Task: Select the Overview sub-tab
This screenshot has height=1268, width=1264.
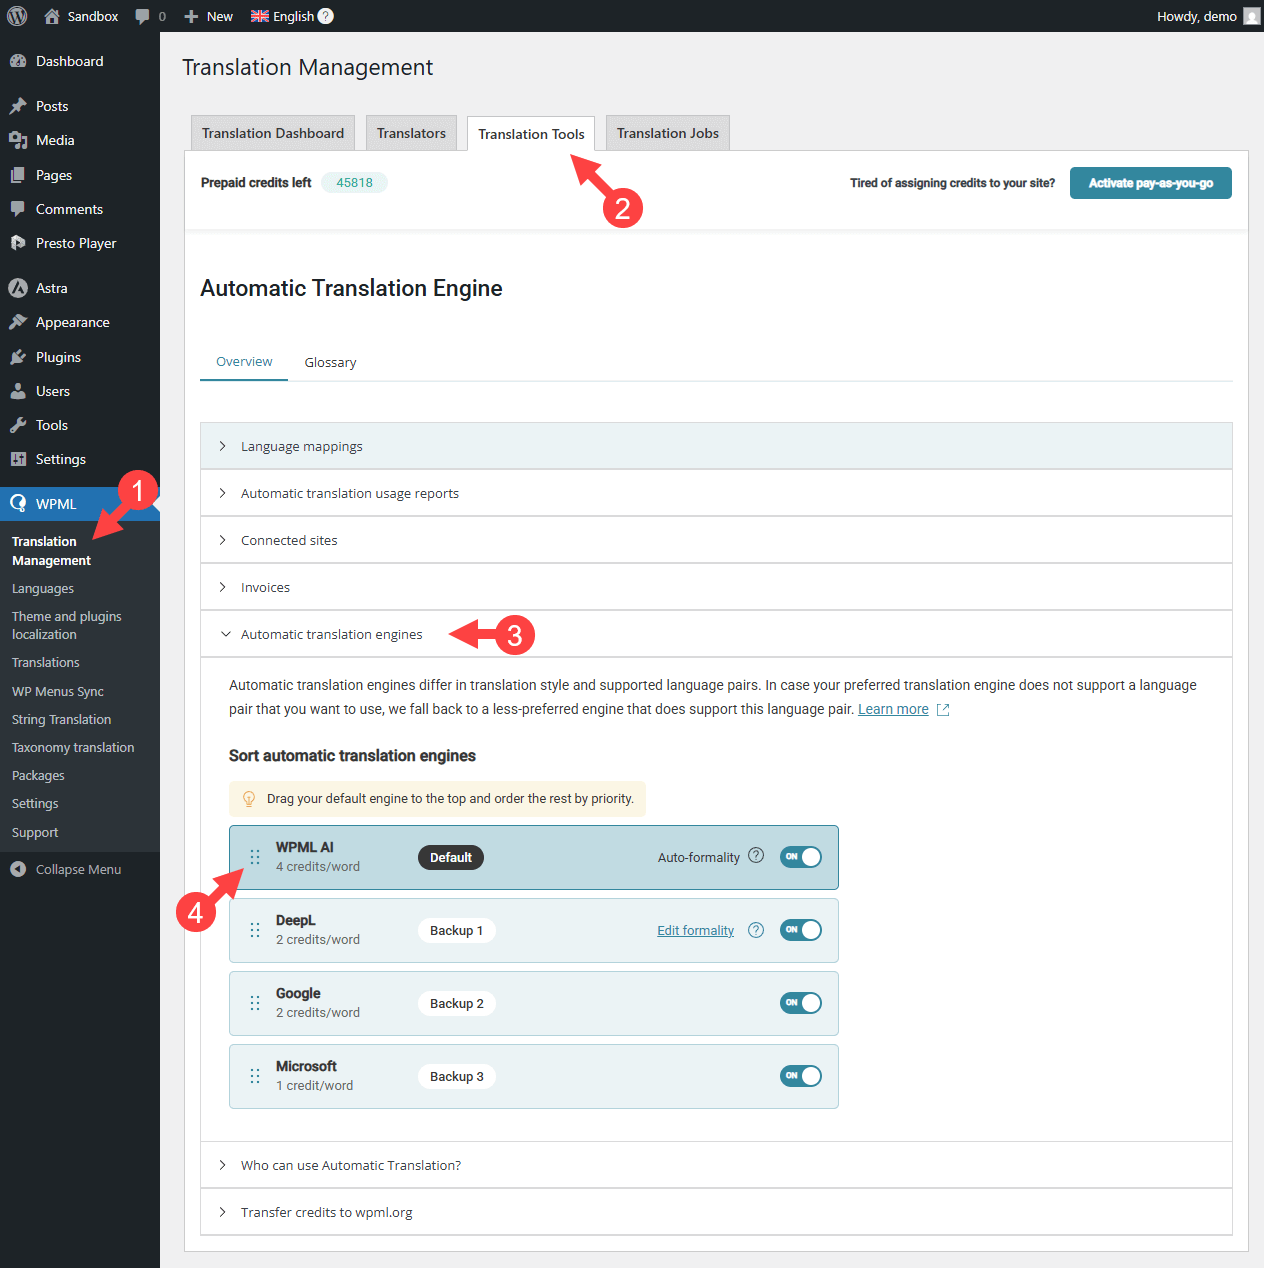Action: point(244,362)
